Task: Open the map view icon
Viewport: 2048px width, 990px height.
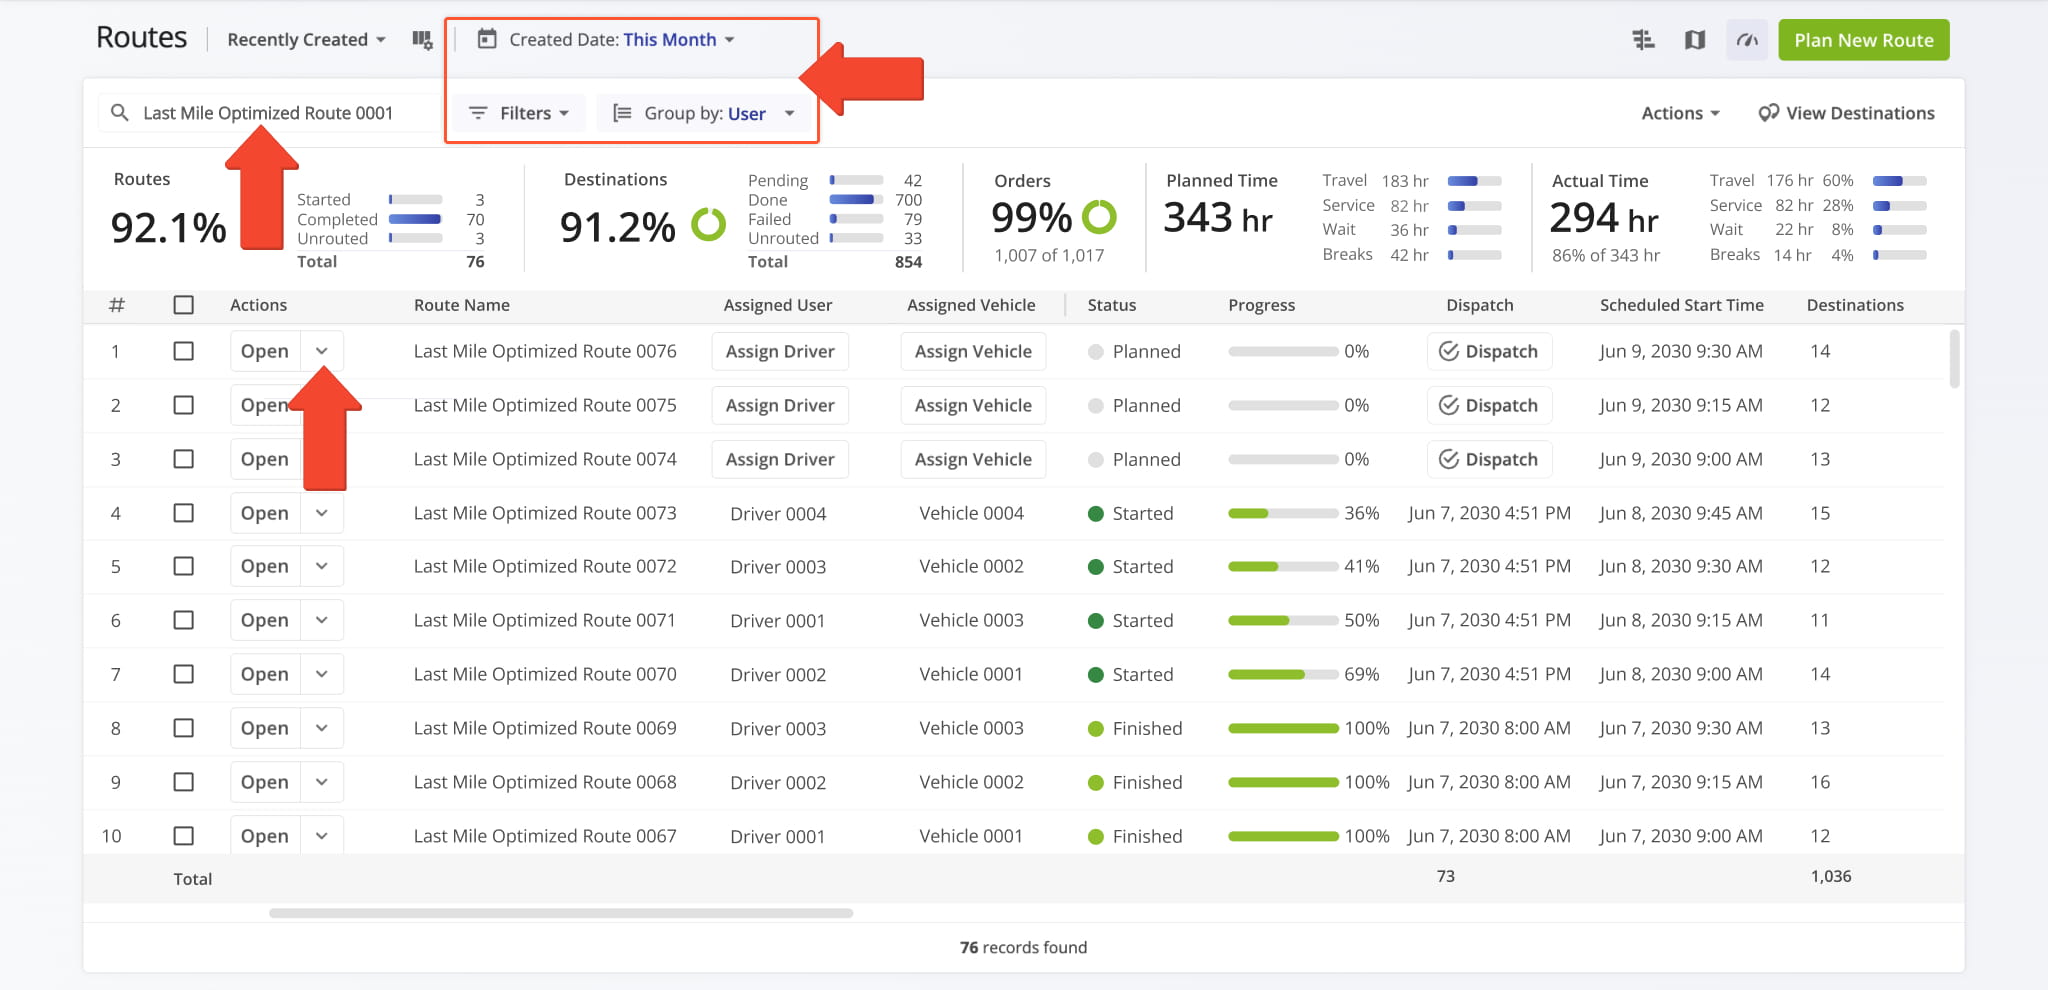Action: [1696, 40]
